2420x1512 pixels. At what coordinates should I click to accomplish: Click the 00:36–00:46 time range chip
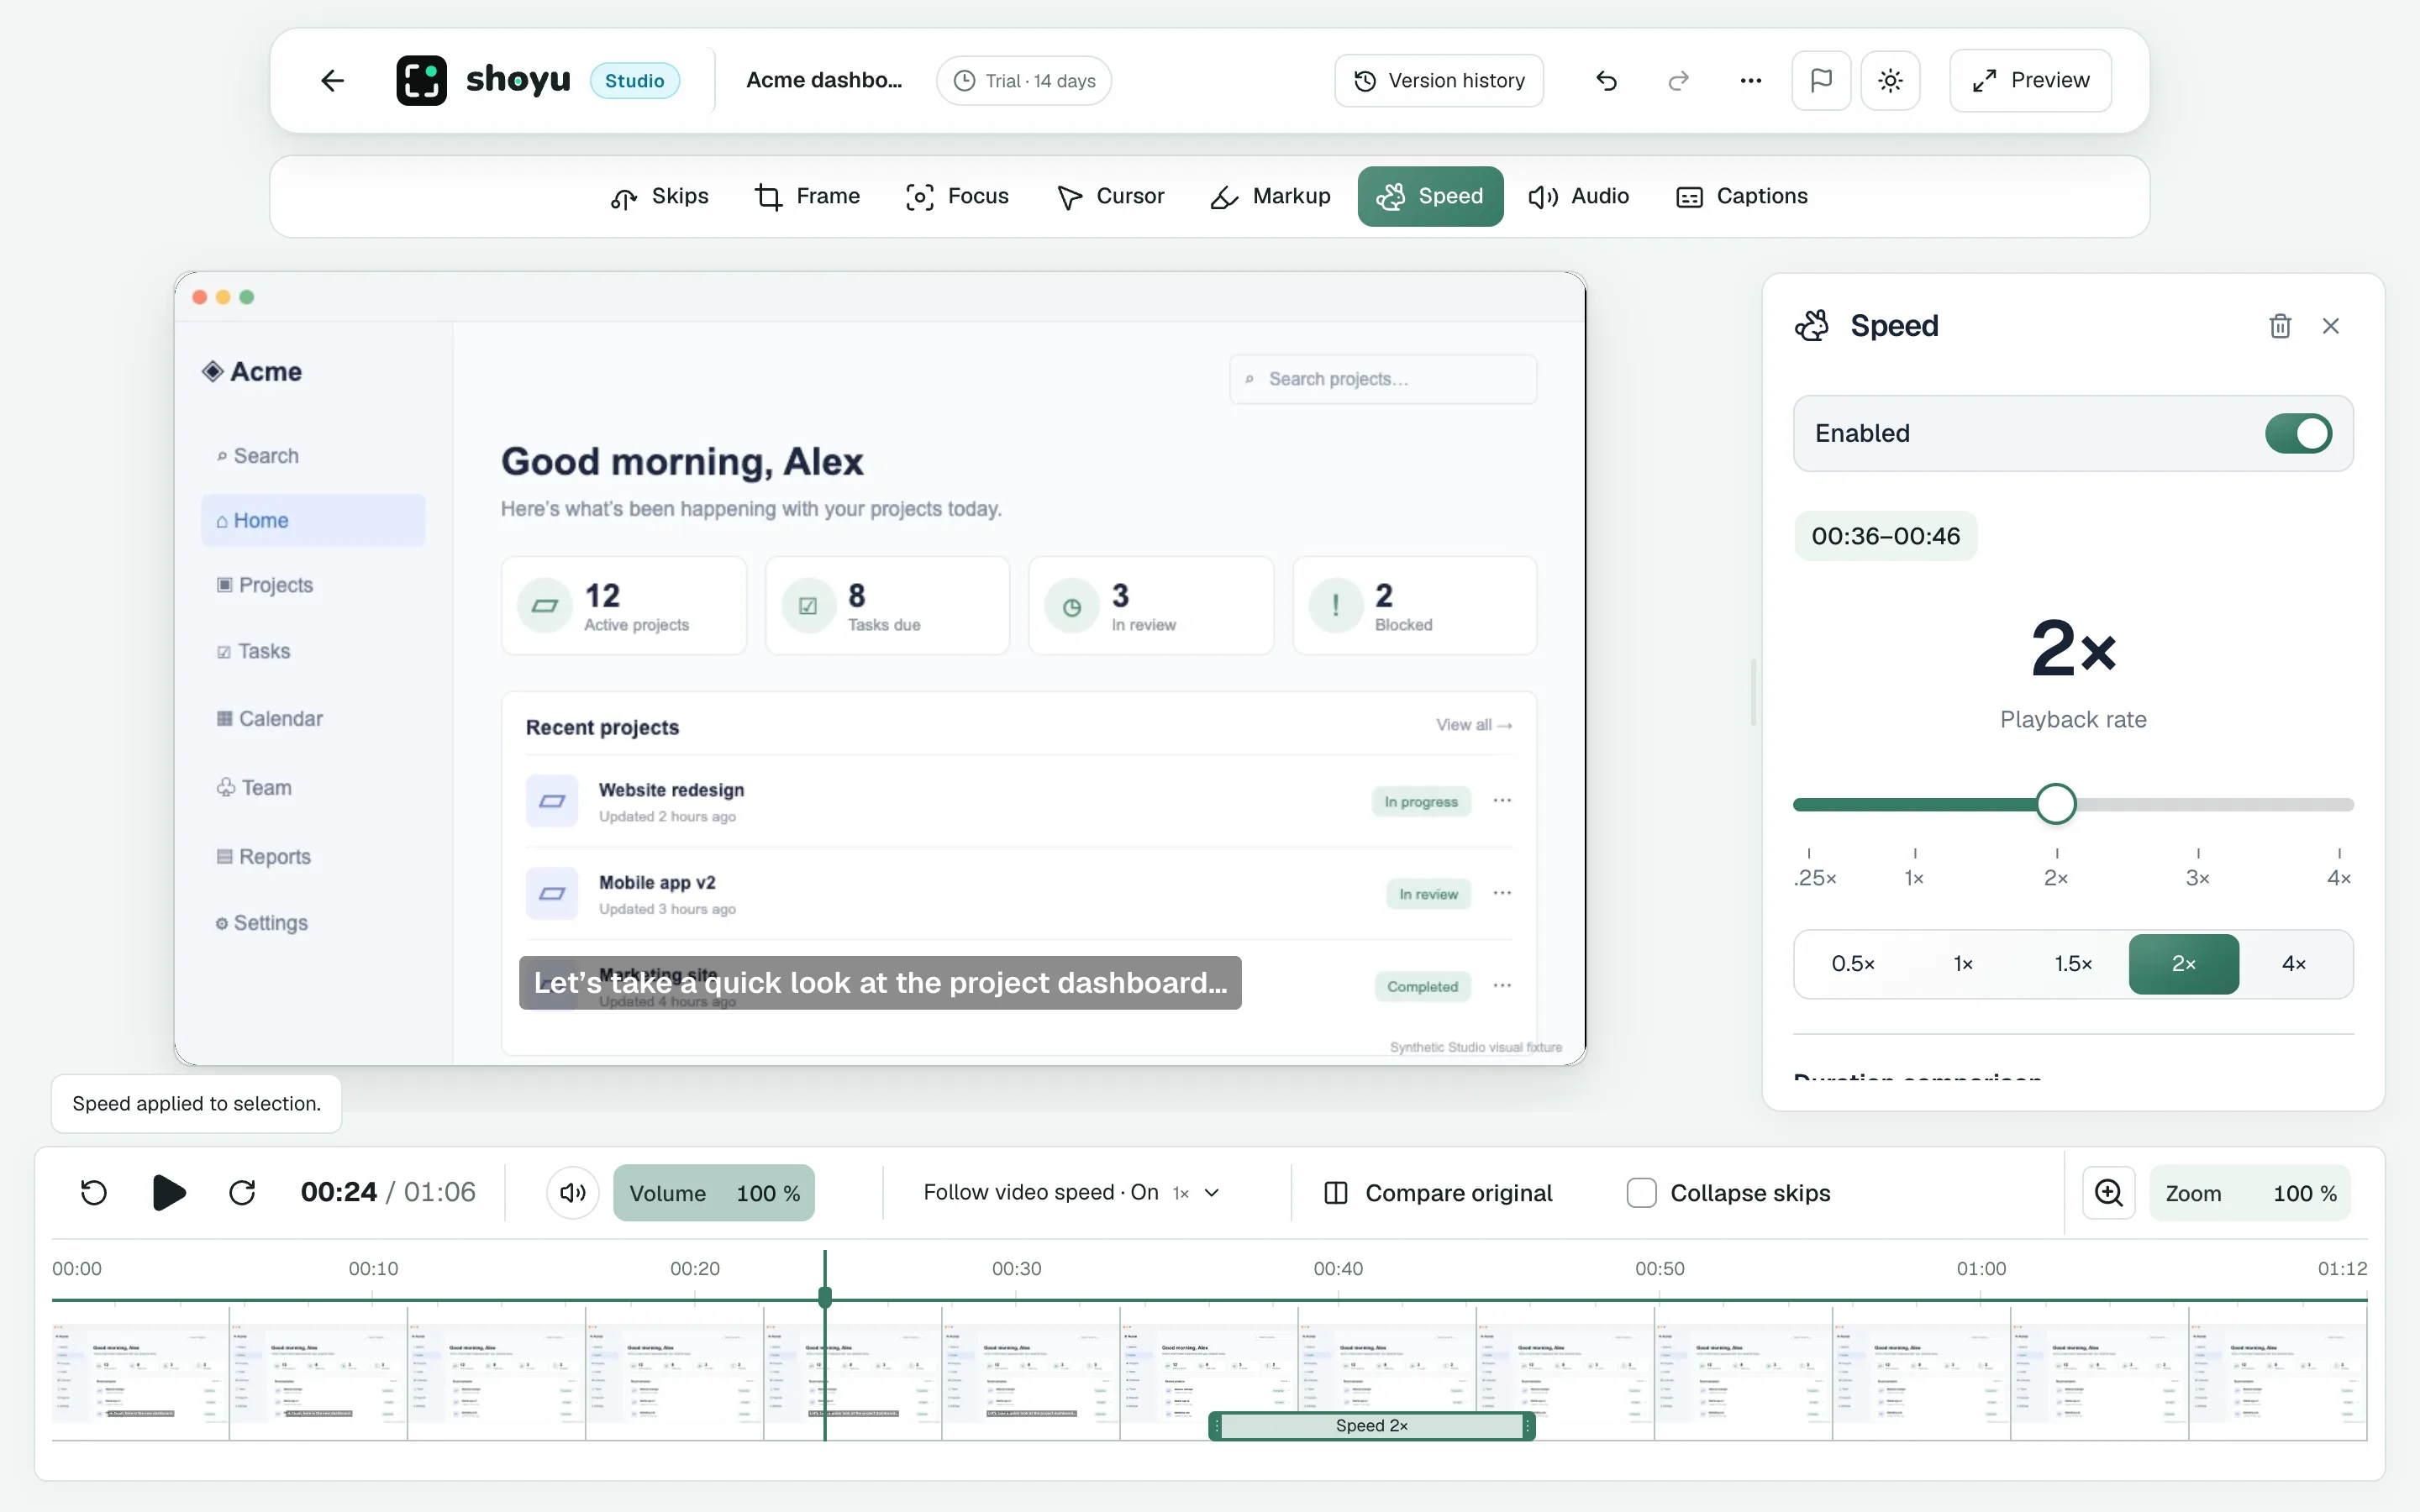point(1885,536)
